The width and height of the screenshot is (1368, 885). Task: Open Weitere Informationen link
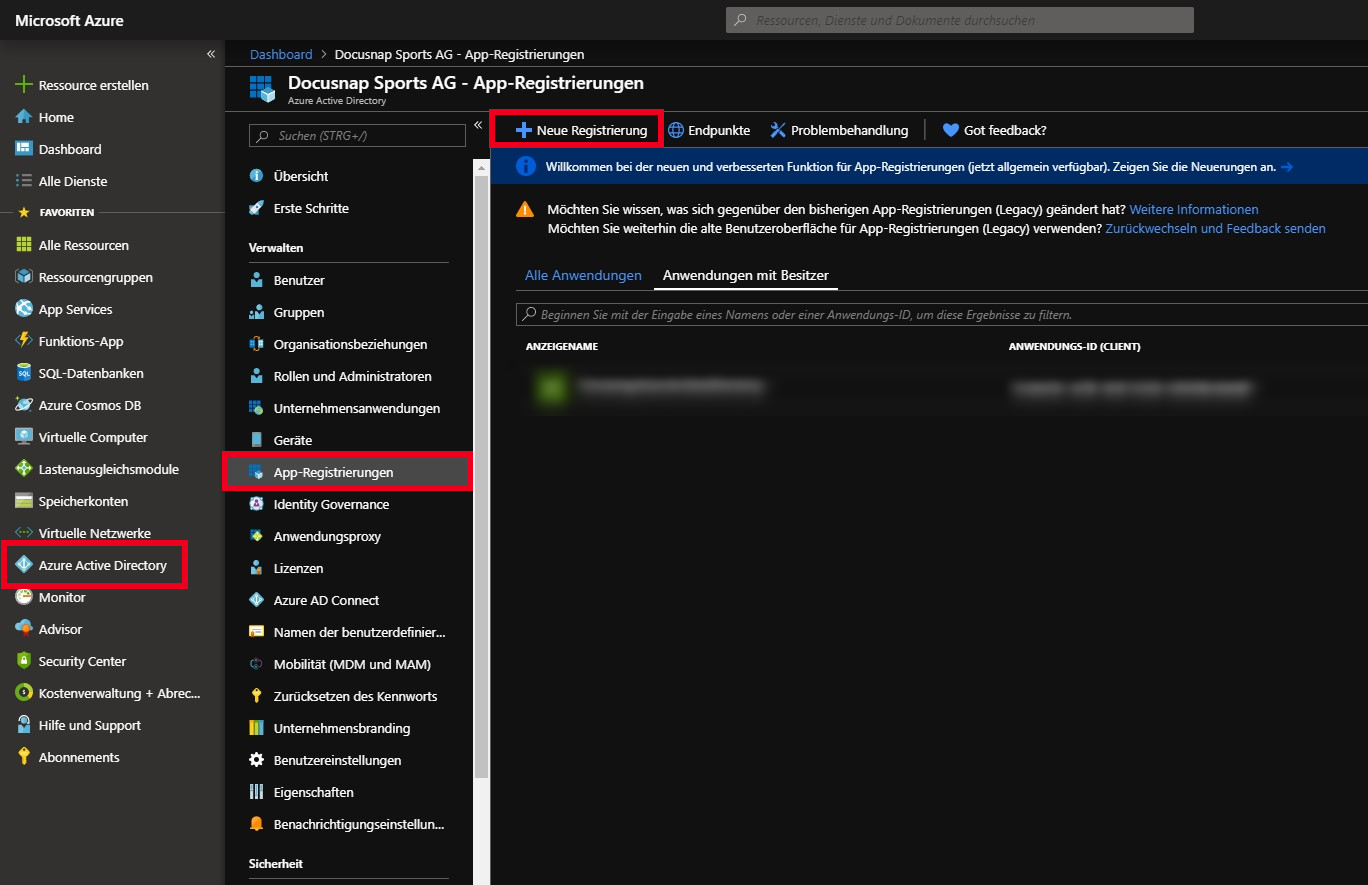tap(1194, 210)
